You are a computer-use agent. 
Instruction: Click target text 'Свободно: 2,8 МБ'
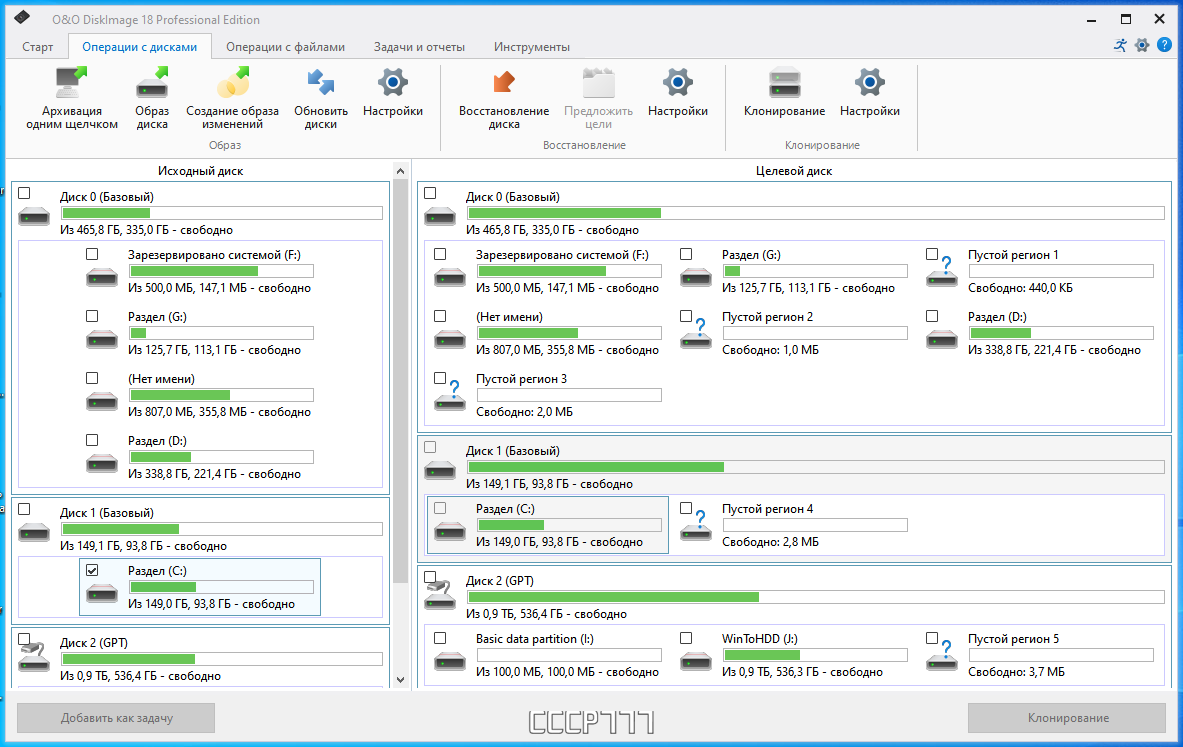[770, 542]
